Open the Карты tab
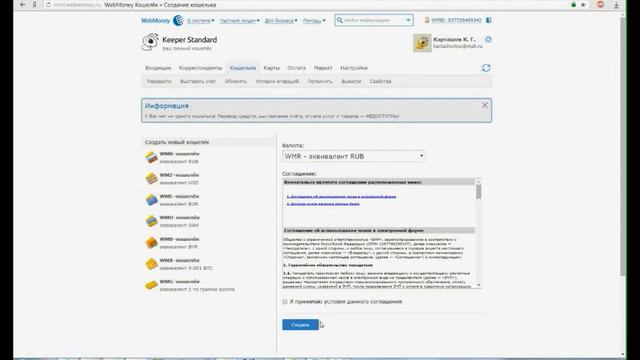The width and height of the screenshot is (640, 360). 271,68
